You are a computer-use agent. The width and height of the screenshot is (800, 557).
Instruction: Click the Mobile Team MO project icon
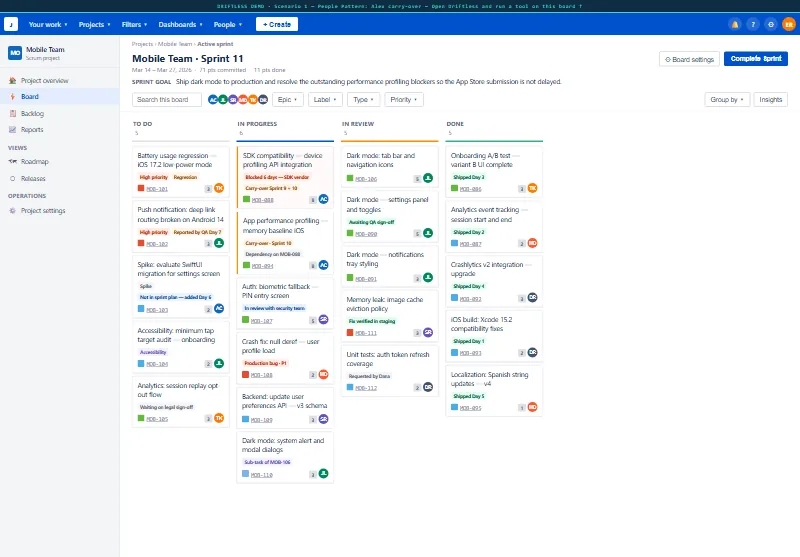pos(15,53)
